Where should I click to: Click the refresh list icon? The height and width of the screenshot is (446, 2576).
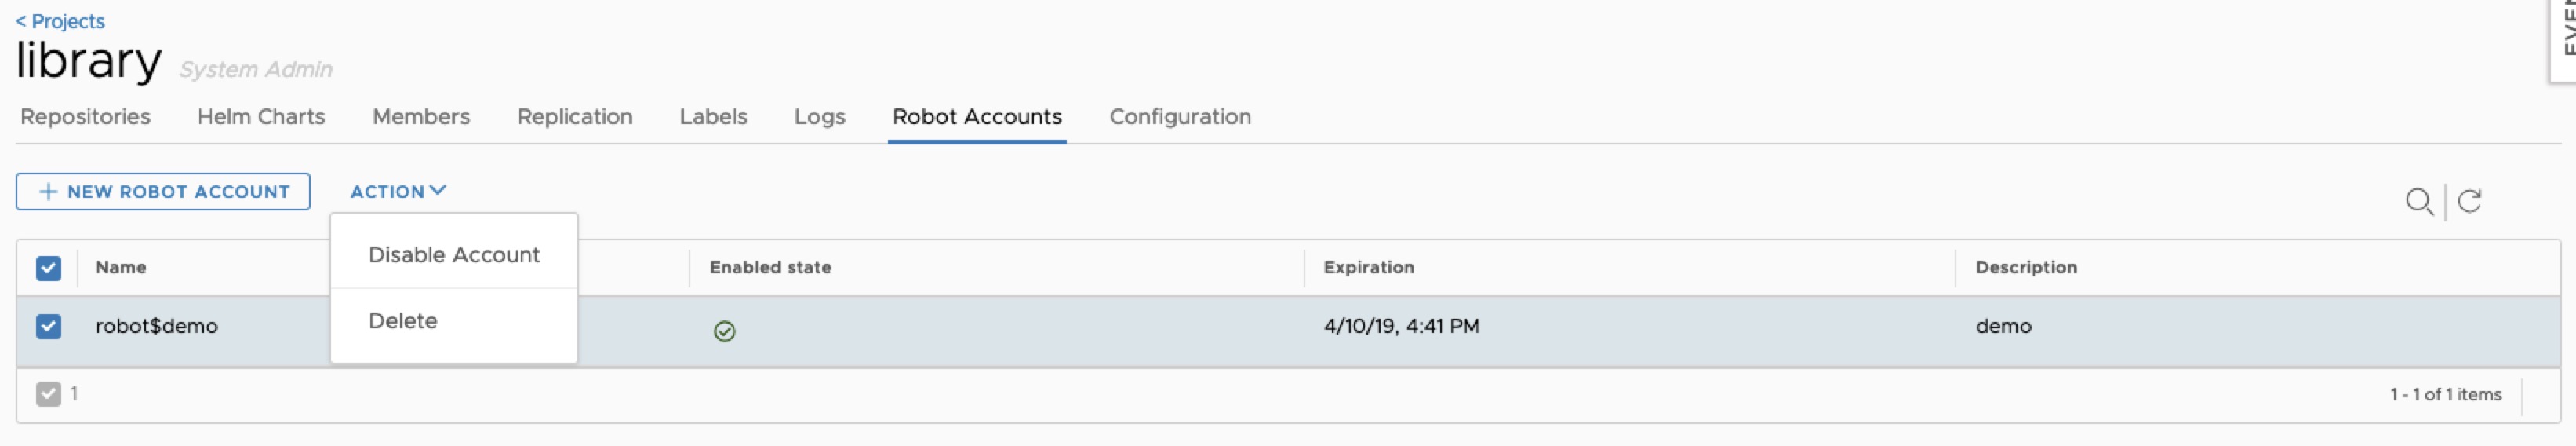tap(2469, 202)
